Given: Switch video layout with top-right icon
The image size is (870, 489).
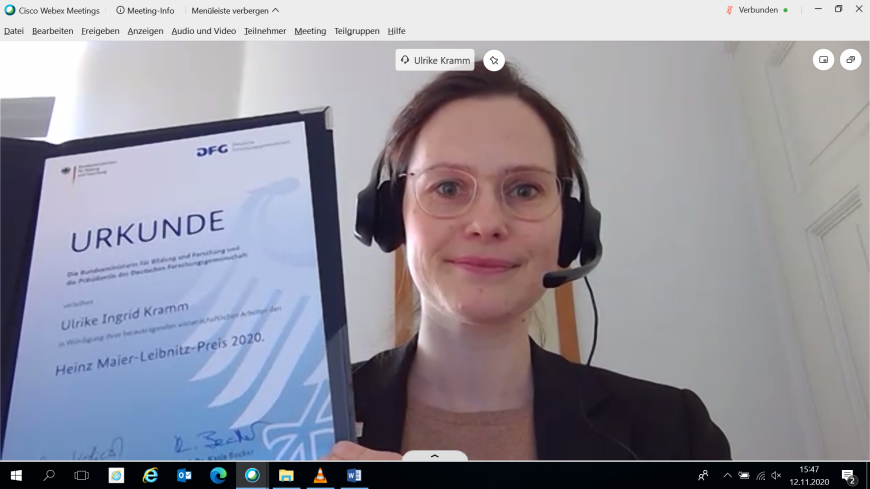Looking at the screenshot, I should point(851,59).
